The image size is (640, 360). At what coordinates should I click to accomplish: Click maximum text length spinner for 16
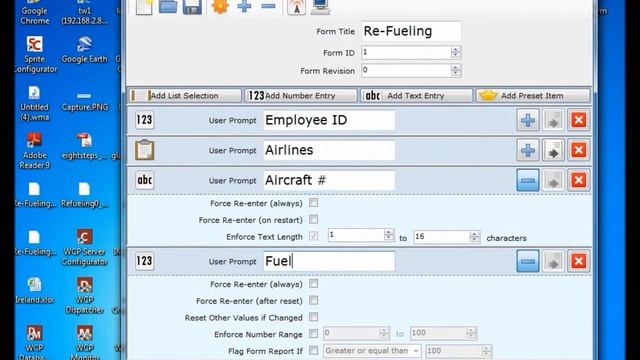click(x=474, y=237)
